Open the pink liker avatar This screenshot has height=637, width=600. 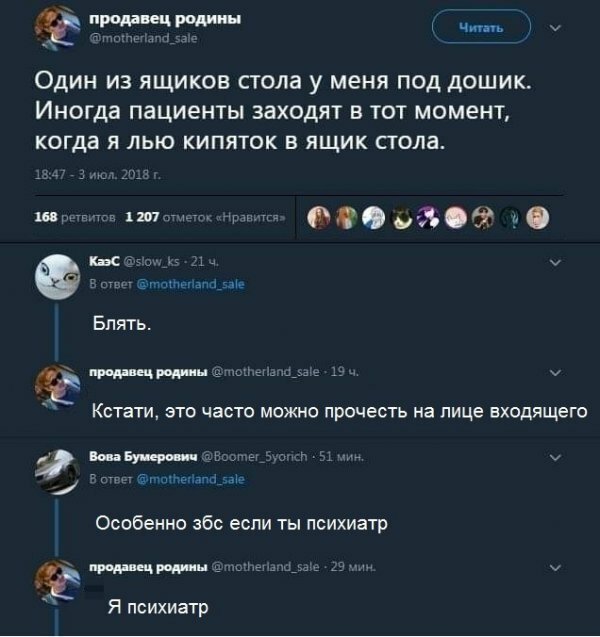coord(456,218)
